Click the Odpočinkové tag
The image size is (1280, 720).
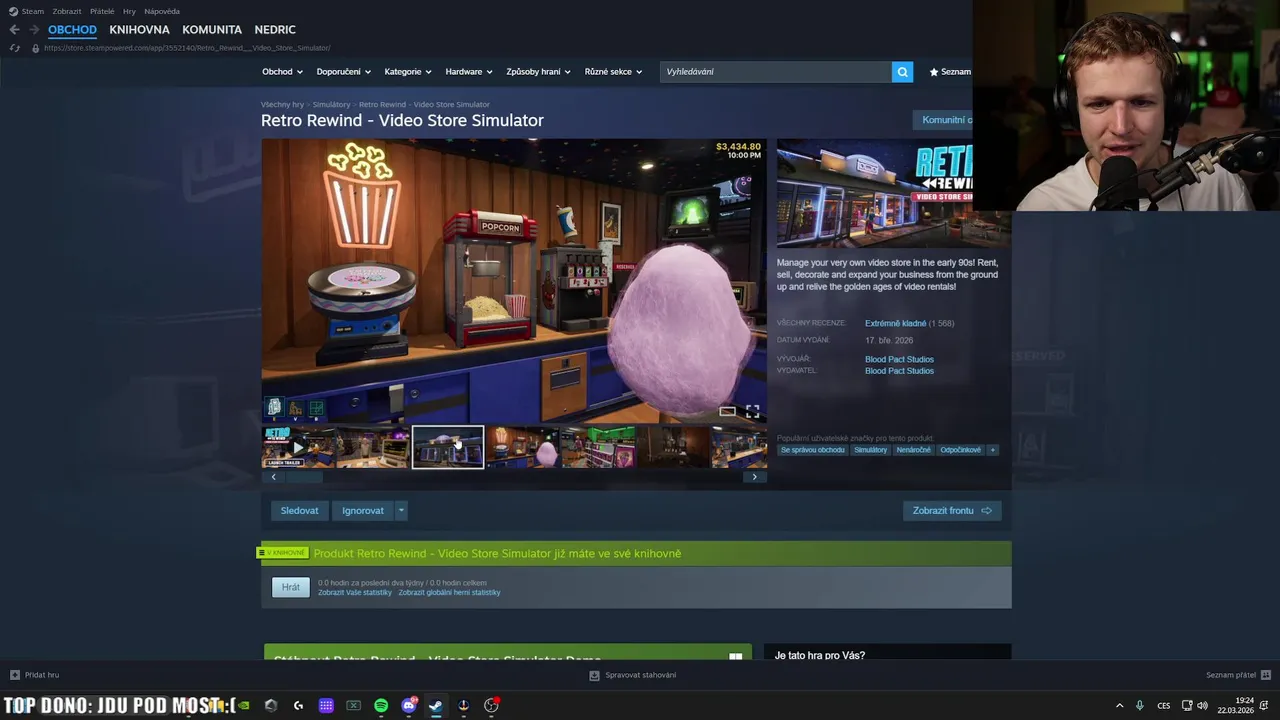960,450
